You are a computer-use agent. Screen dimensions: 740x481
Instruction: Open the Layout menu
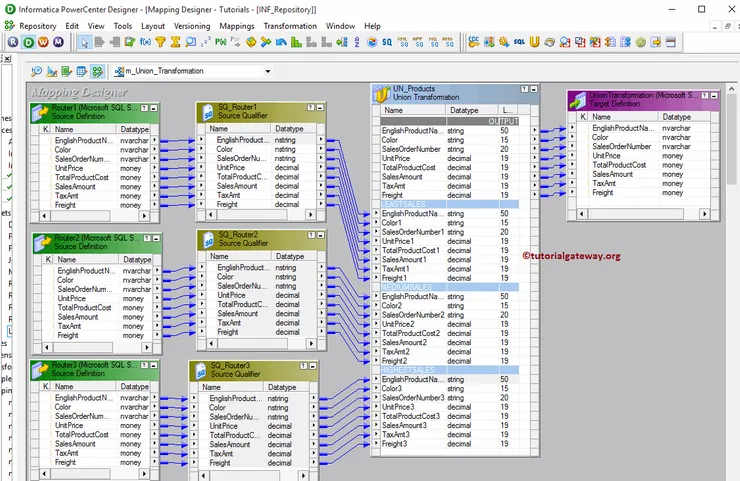(x=153, y=26)
